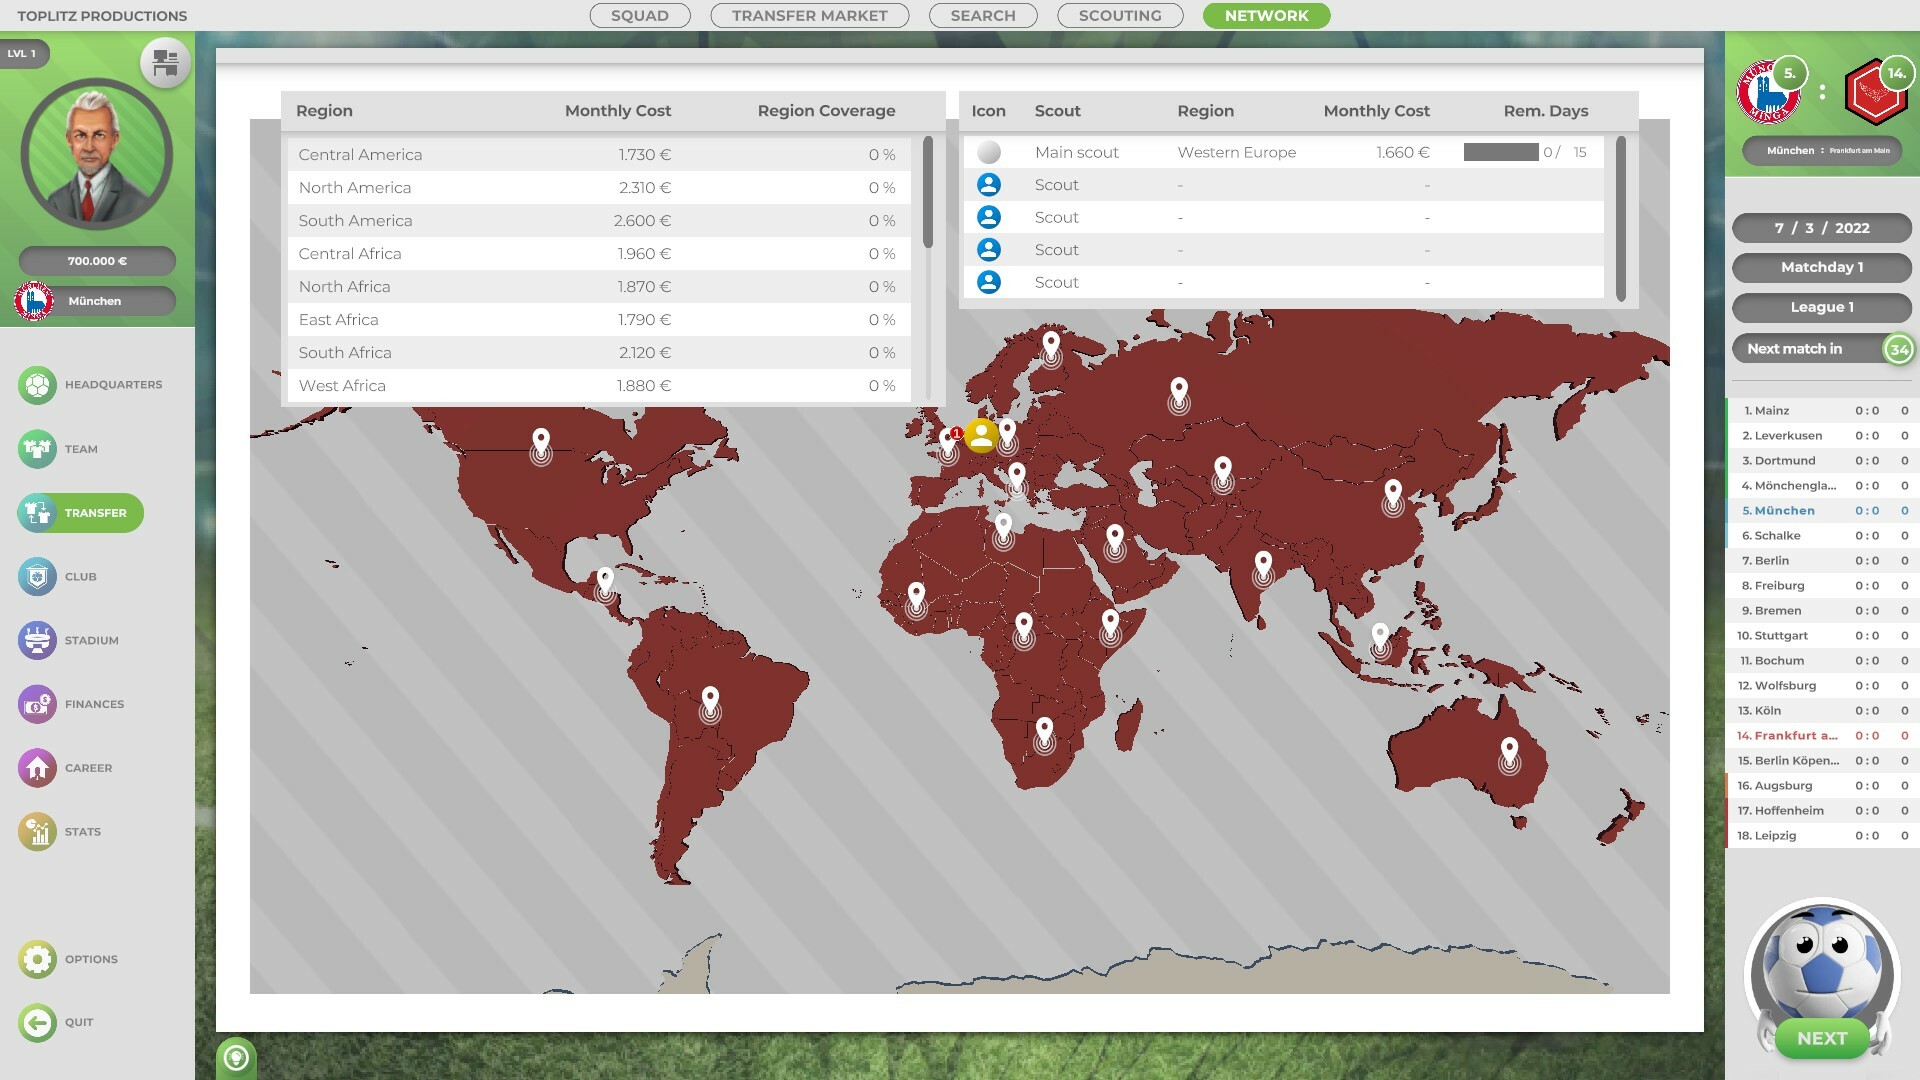Click the Scouting navigation button
The width and height of the screenshot is (1920, 1080).
(1120, 16)
